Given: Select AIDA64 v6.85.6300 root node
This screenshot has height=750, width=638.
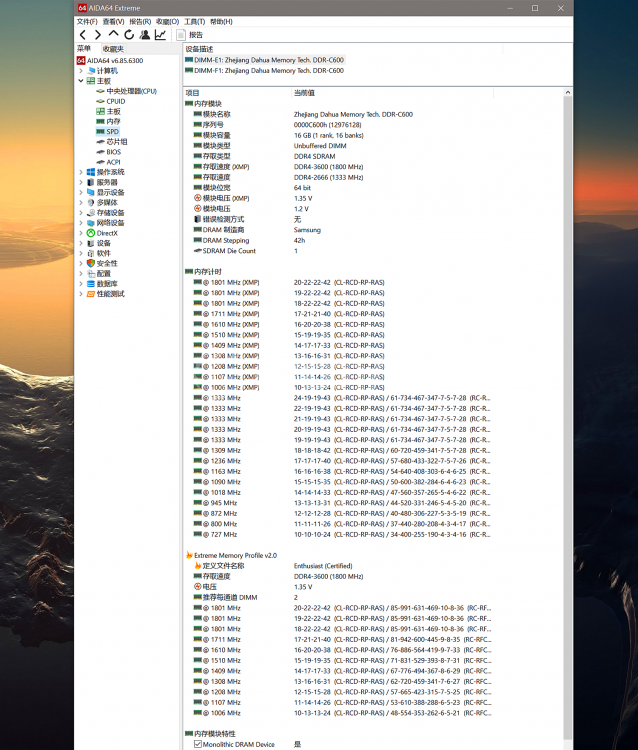Looking at the screenshot, I should 115,61.
